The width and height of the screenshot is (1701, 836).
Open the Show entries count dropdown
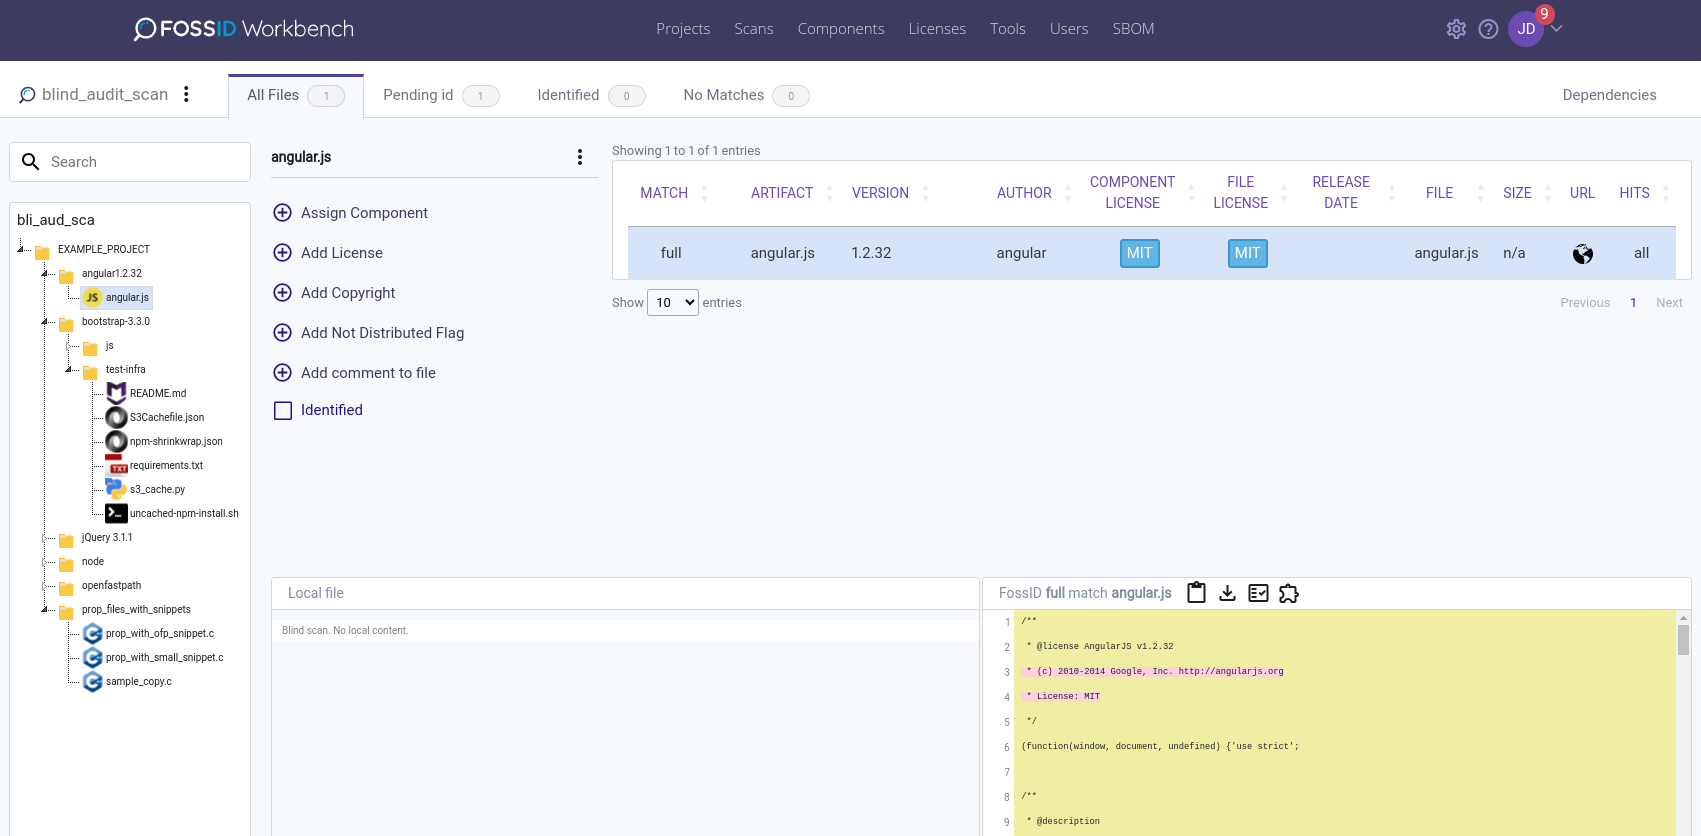click(x=673, y=302)
